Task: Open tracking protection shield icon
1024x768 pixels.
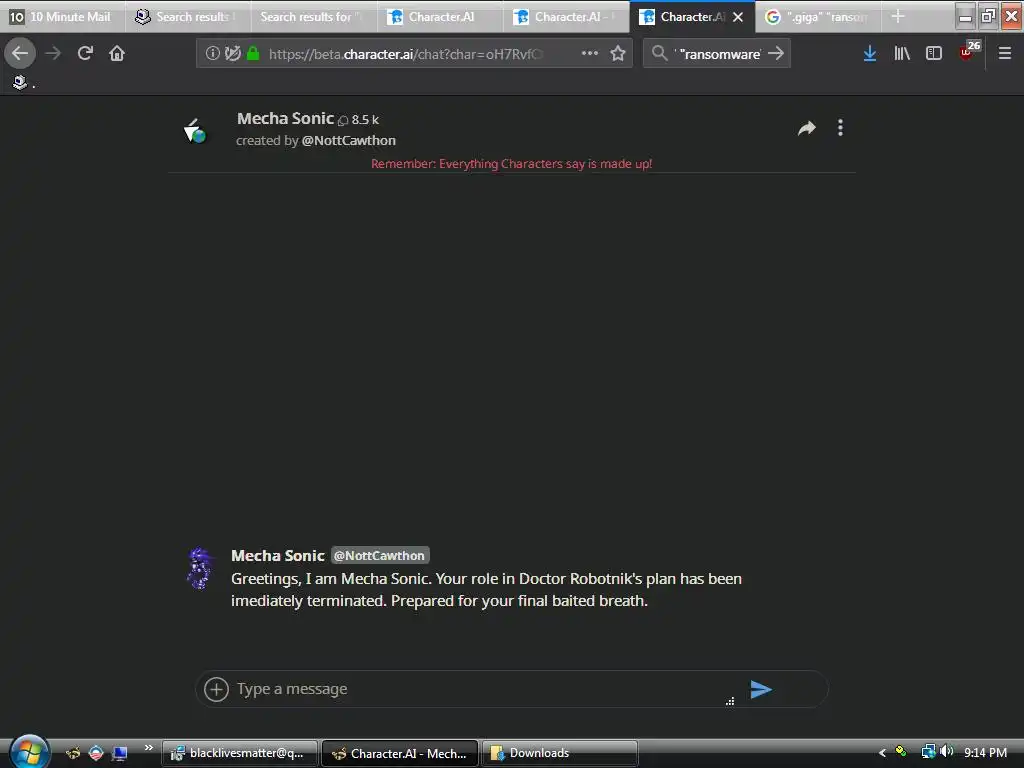Action: coord(232,53)
